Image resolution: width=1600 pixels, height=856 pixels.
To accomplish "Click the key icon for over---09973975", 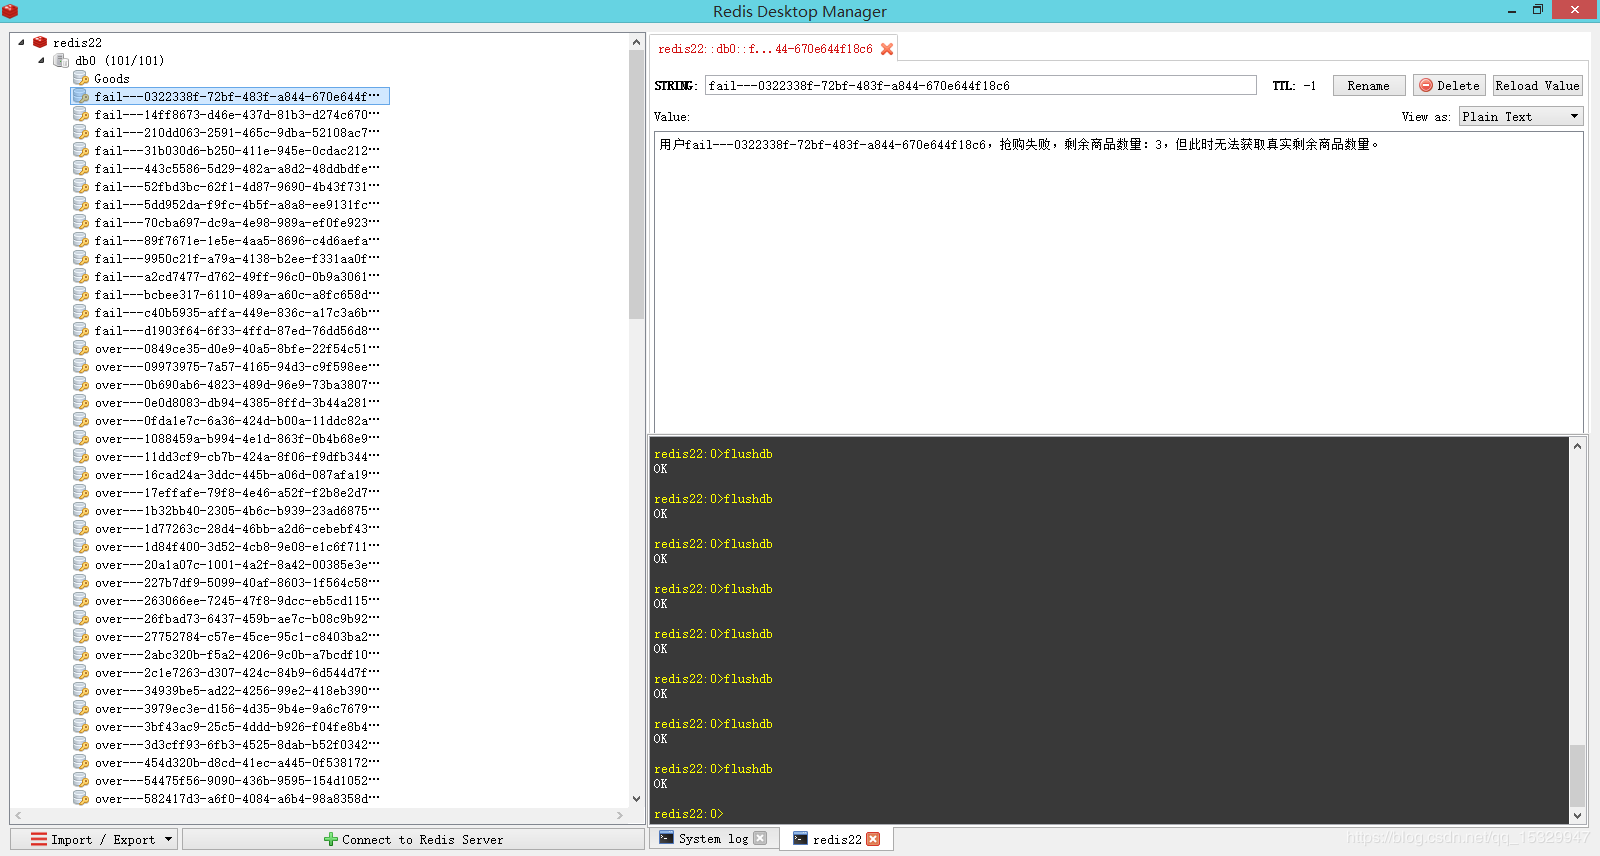I will point(81,366).
